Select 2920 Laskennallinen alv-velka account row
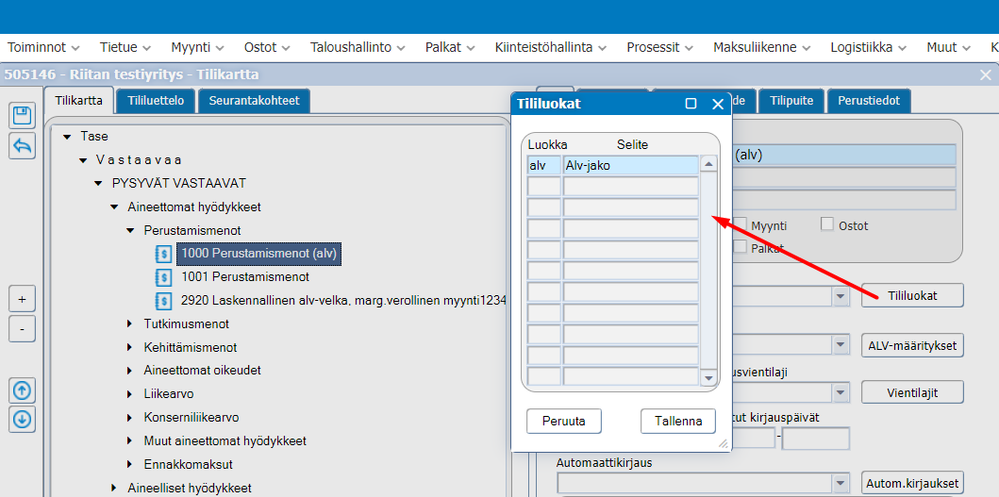Viewport: 999px width, 497px height. pyautogui.click(x=343, y=300)
